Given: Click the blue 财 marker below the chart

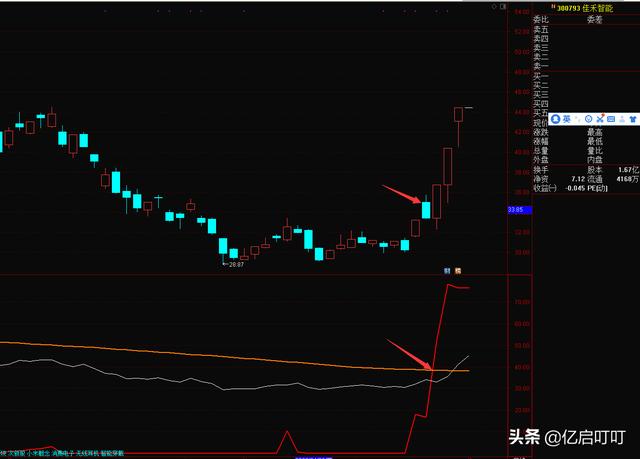Looking at the screenshot, I should pos(447,271).
